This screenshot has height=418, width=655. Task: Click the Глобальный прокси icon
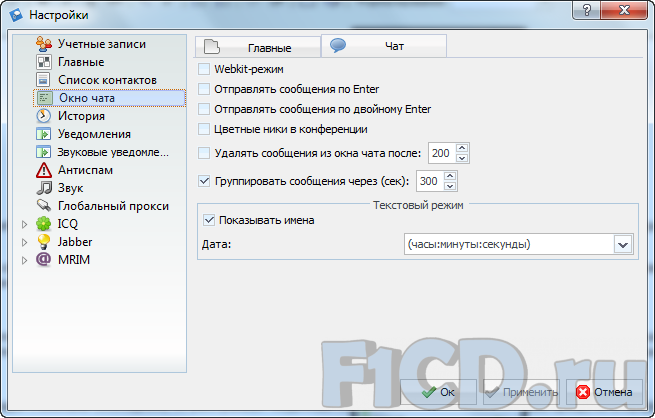[43, 206]
